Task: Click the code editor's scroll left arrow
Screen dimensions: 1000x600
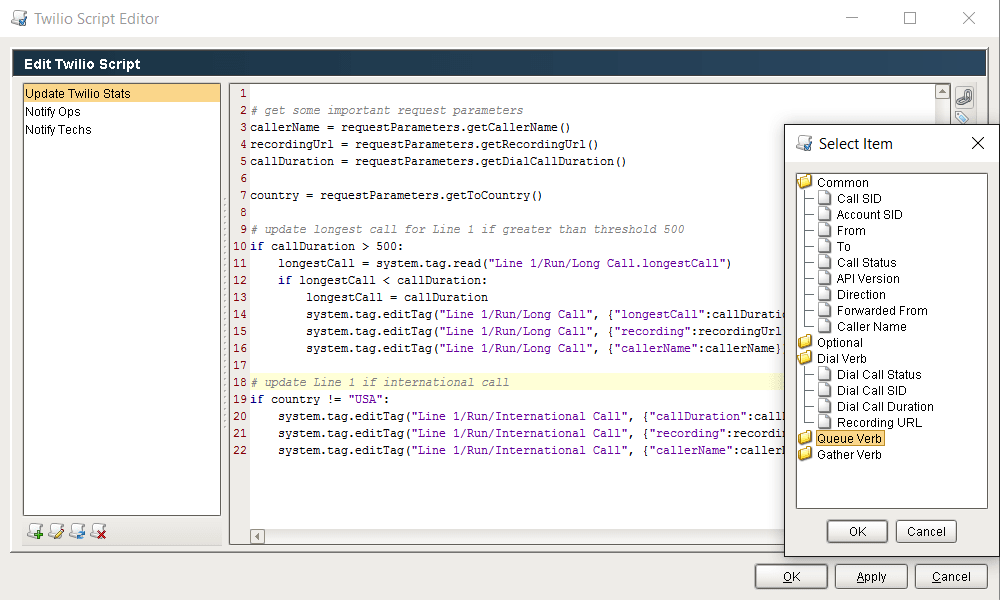Action: tap(257, 536)
